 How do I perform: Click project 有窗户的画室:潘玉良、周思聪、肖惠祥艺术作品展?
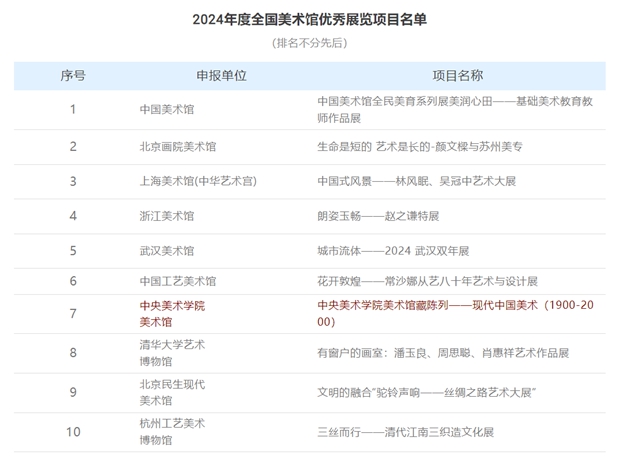click(443, 353)
